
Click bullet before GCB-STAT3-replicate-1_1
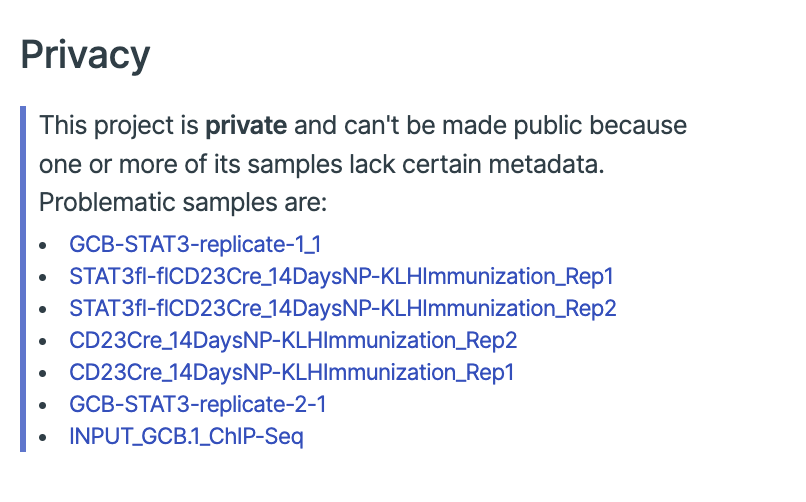(41, 244)
